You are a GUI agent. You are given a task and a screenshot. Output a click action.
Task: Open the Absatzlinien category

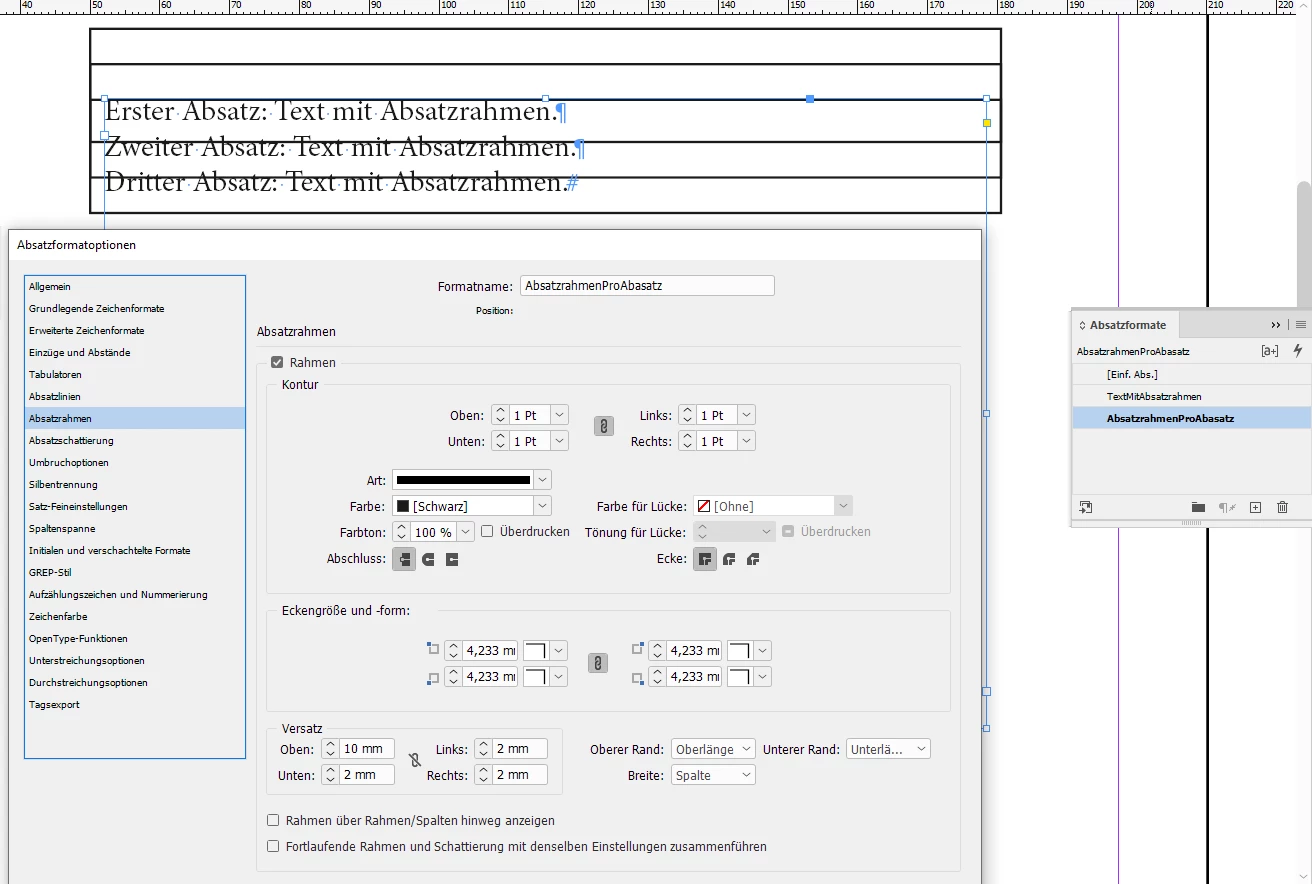click(135, 397)
